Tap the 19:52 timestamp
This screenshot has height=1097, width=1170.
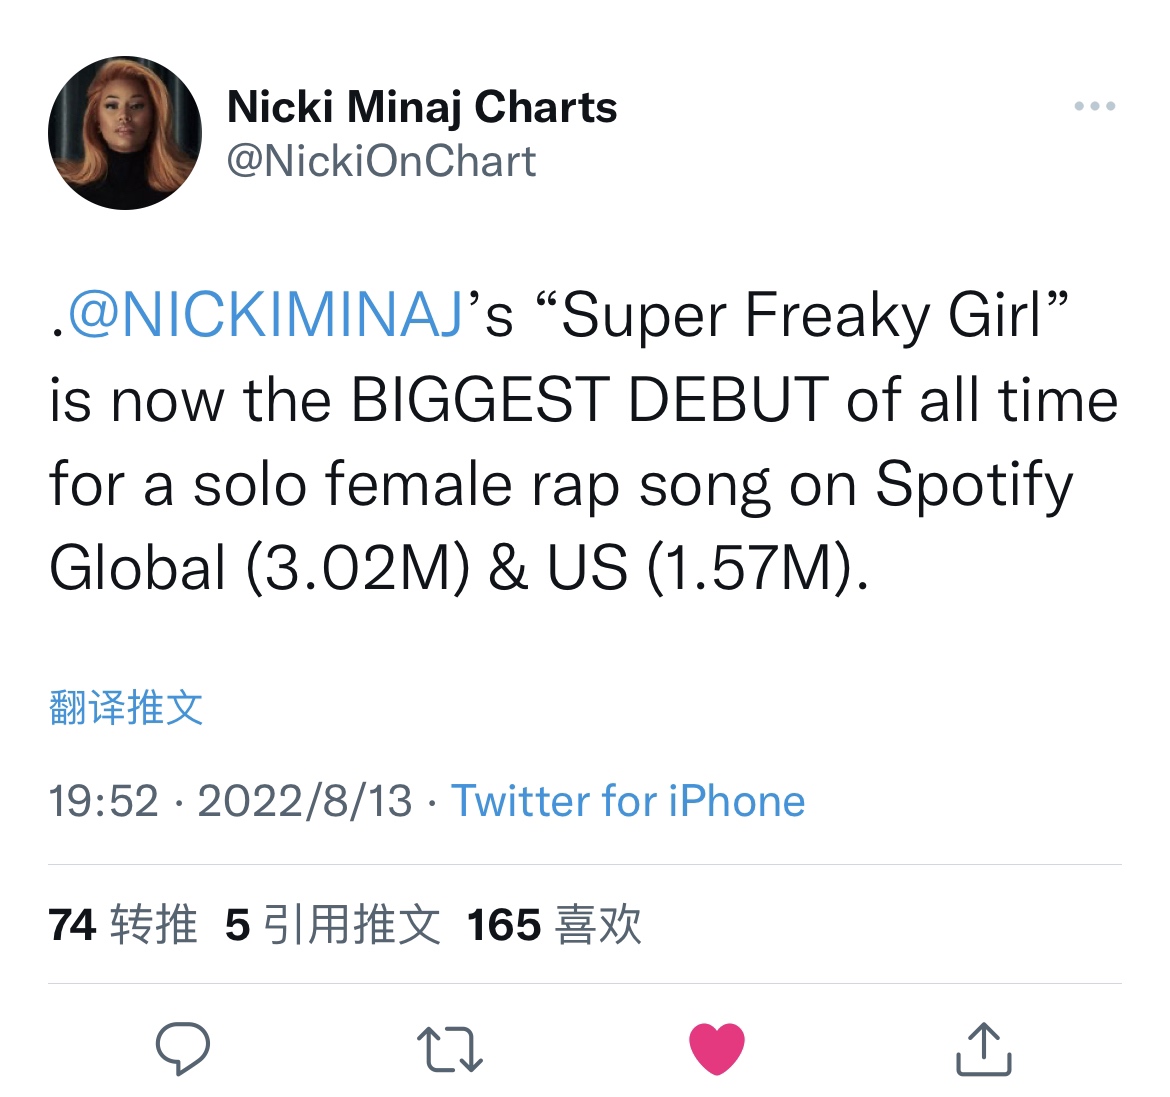click(104, 801)
